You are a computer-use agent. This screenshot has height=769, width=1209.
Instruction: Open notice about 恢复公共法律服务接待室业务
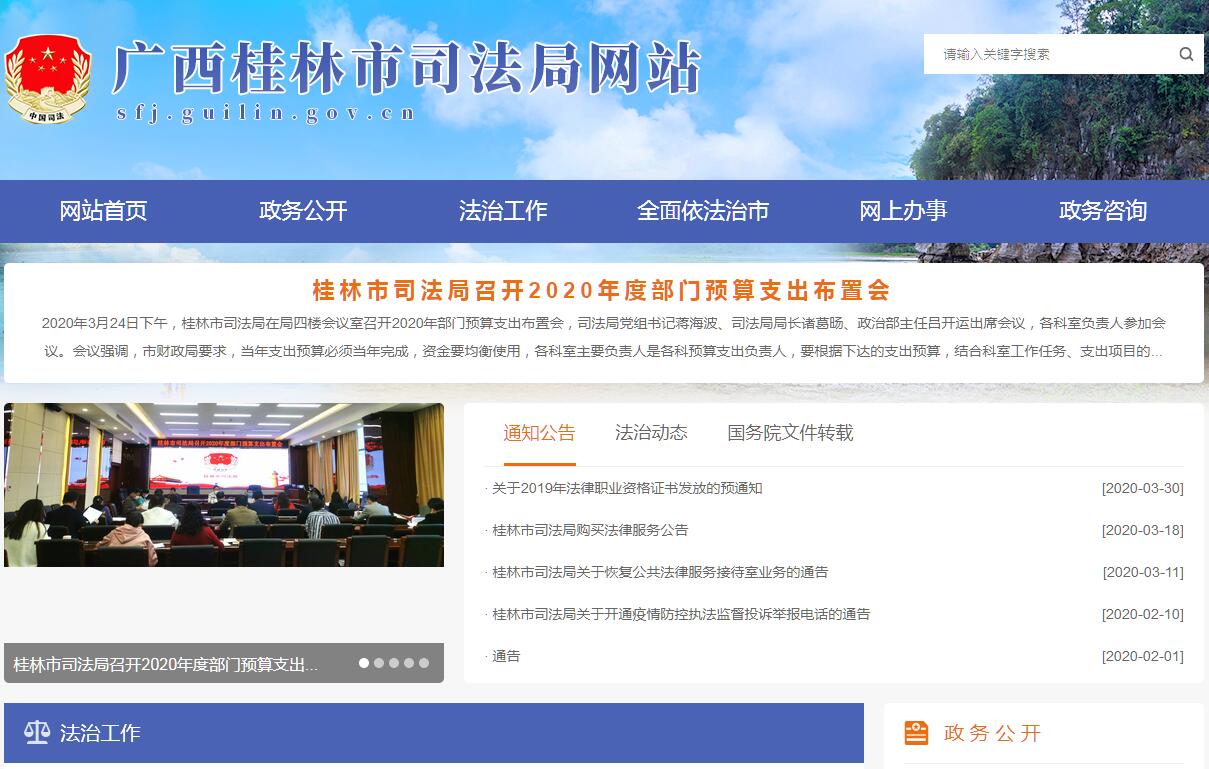point(660,572)
